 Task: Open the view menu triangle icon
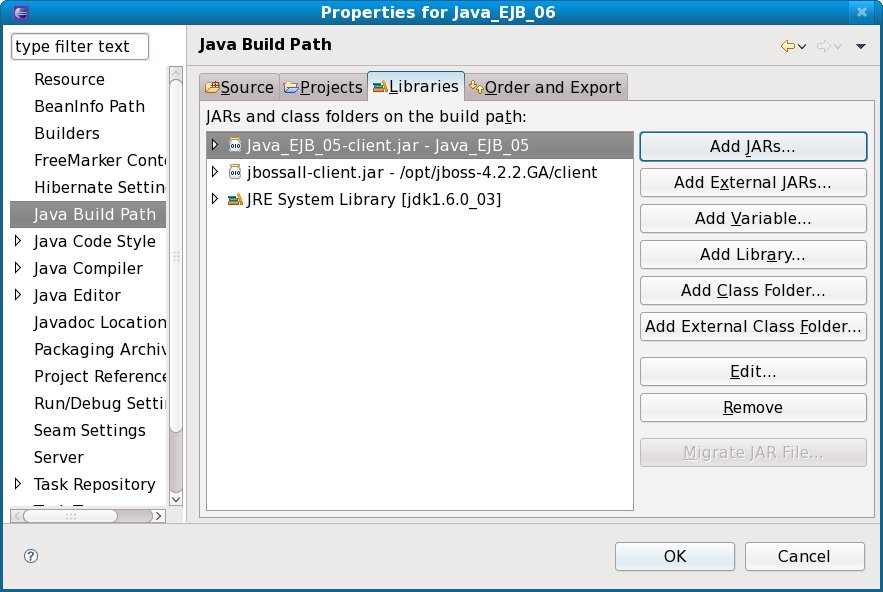click(860, 46)
